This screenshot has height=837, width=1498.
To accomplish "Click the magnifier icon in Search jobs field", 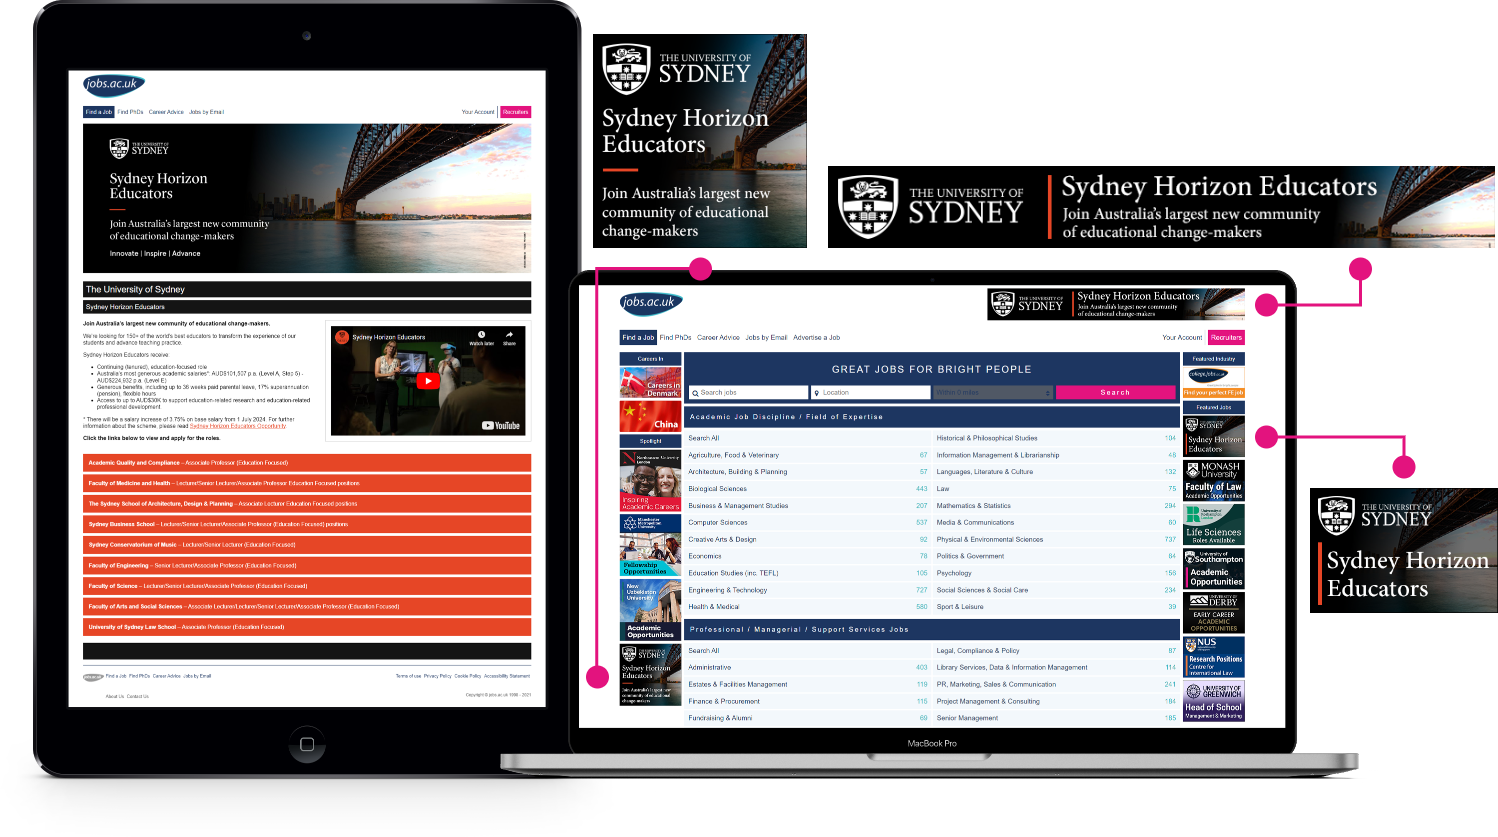I will pyautogui.click(x=695, y=393).
